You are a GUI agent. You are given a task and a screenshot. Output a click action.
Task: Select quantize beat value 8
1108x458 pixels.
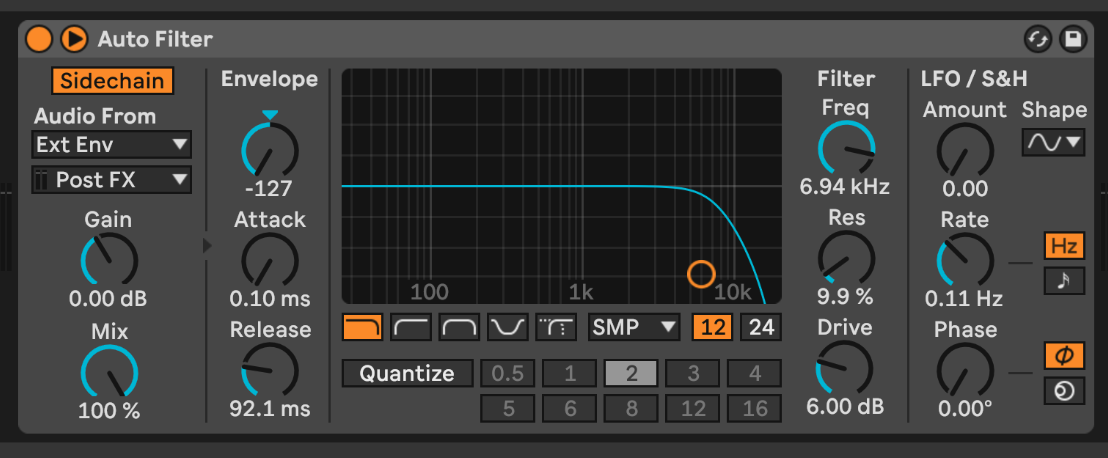(x=631, y=409)
